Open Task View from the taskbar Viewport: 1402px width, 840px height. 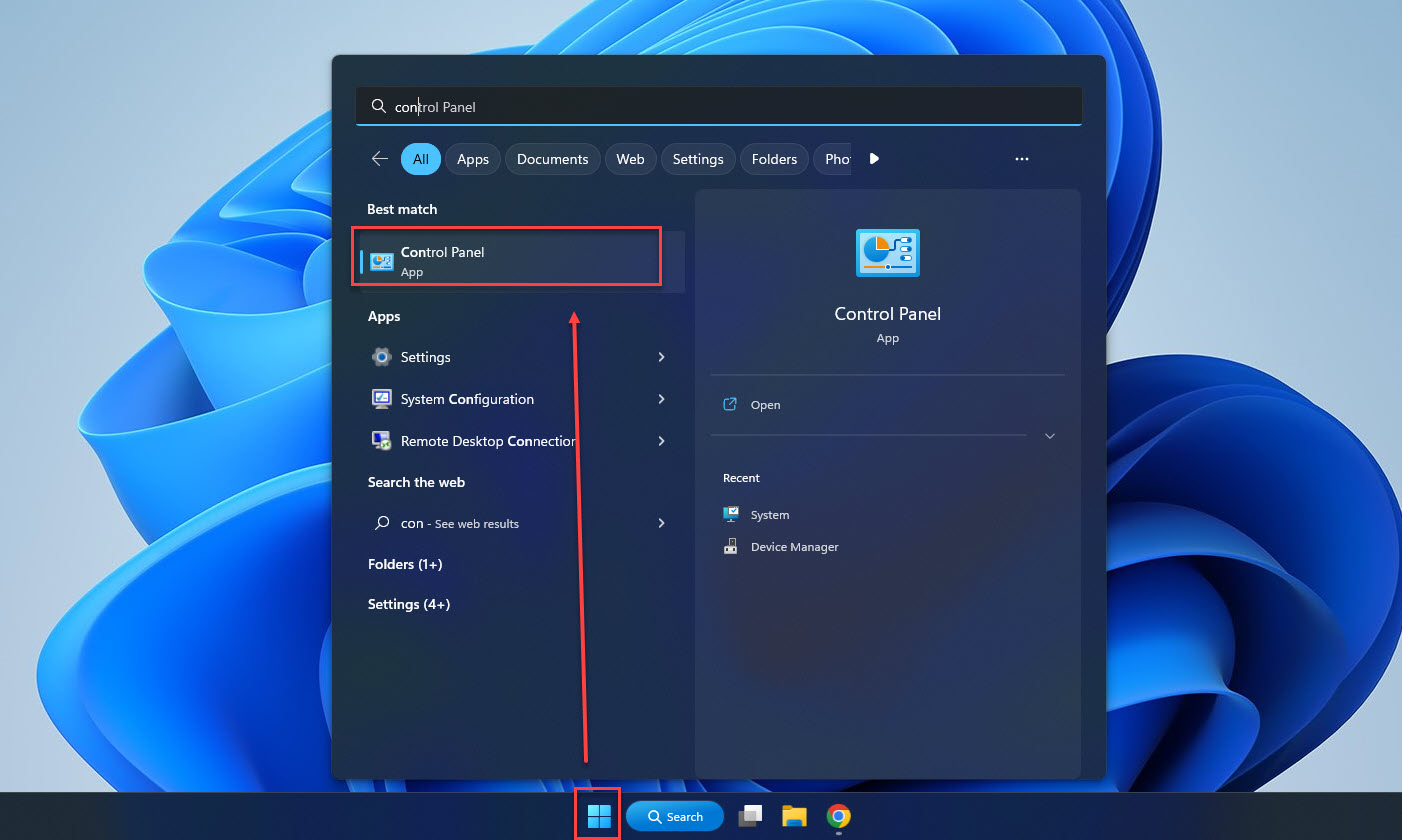point(750,816)
